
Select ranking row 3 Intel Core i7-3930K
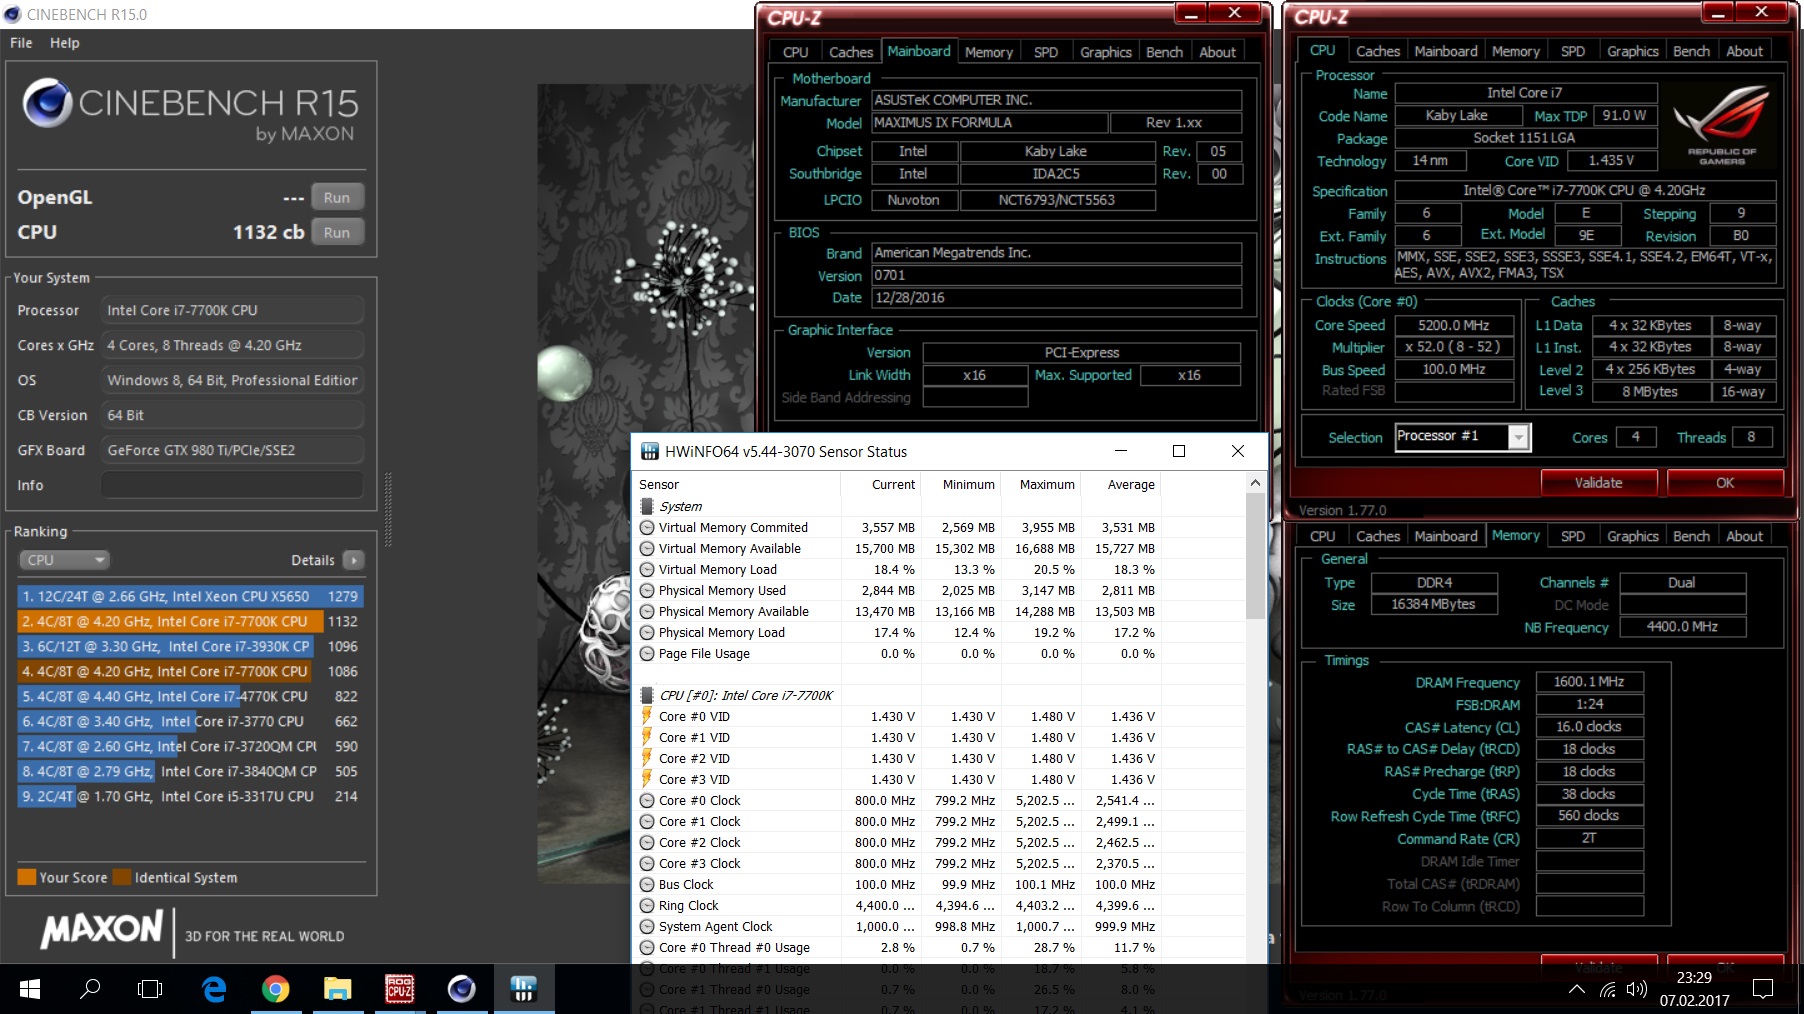pyautogui.click(x=190, y=646)
